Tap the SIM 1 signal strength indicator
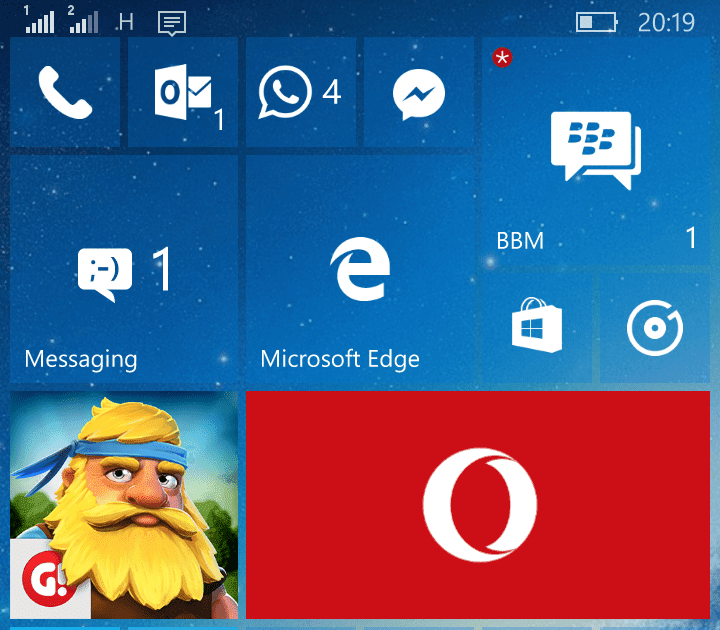720x630 pixels. coord(39,20)
